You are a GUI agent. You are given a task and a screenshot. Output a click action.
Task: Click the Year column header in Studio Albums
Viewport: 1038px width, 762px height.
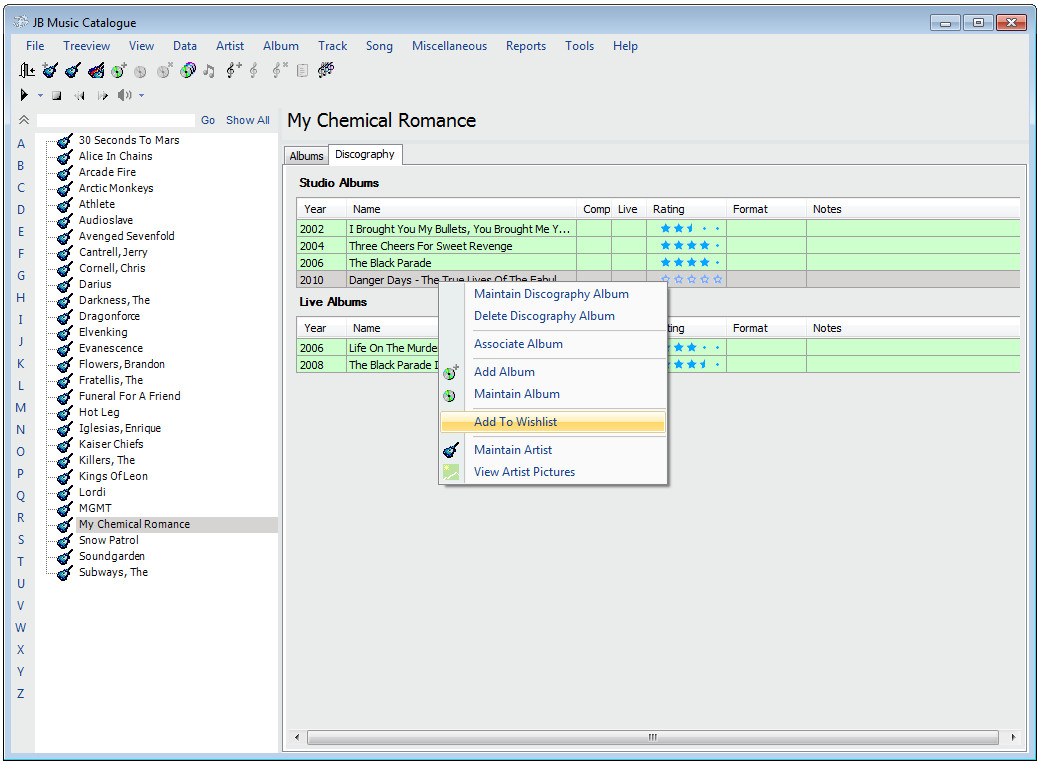point(321,209)
